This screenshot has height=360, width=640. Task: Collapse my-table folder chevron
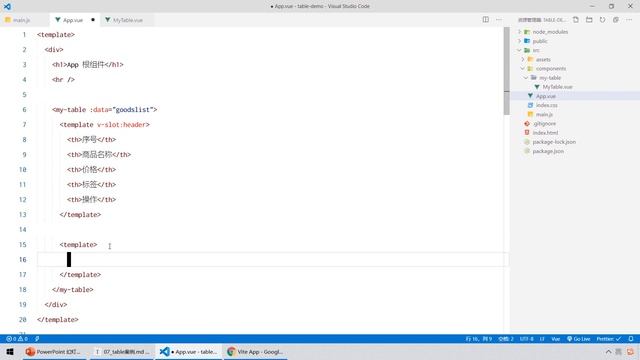coord(526,78)
